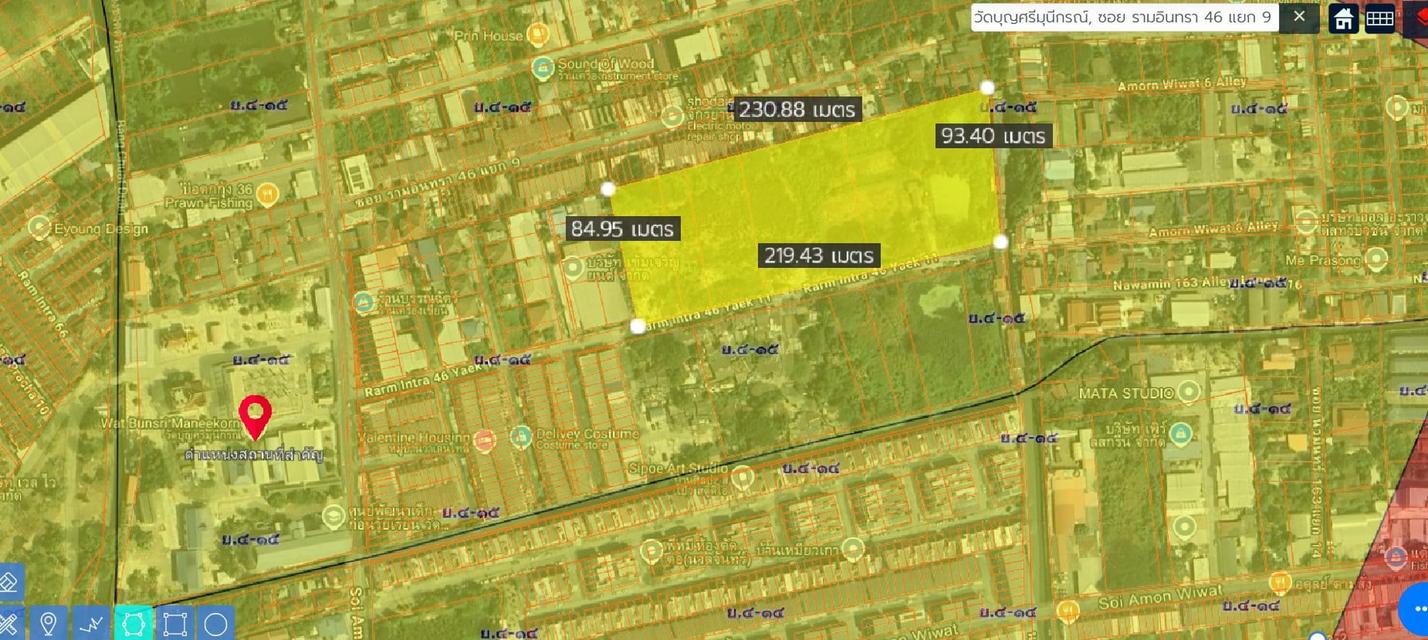This screenshot has width=1428, height=640.
Task: Click the red Wat Bunsri location pin
Action: pos(256,415)
